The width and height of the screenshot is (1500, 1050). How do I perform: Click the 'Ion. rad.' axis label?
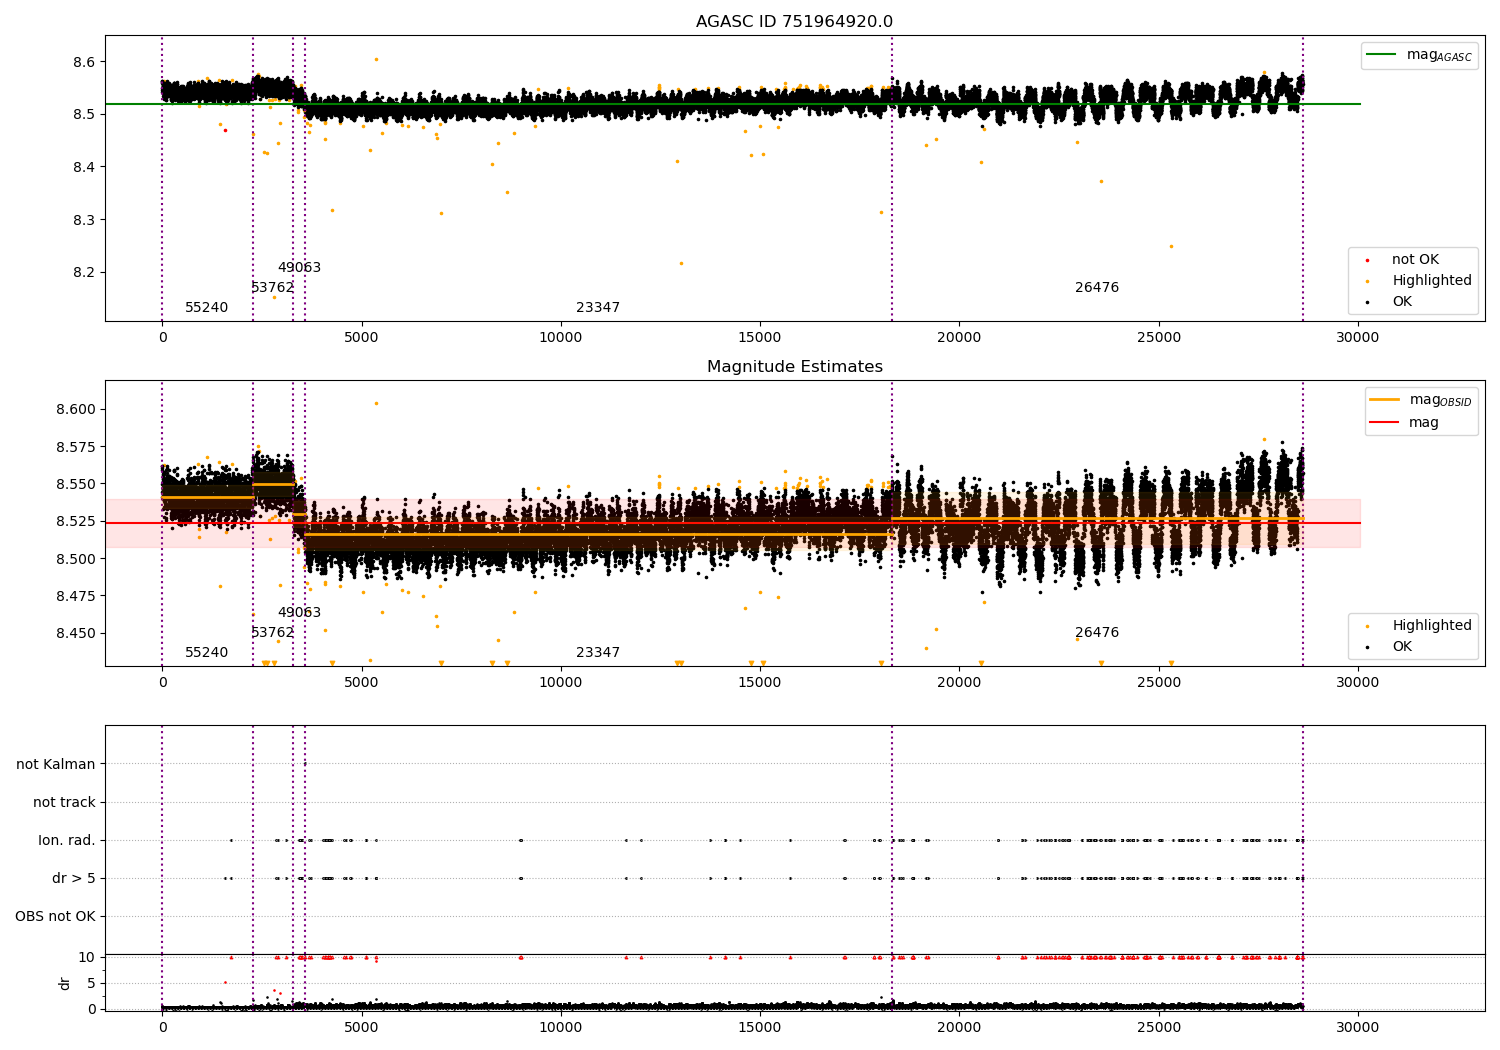coord(67,840)
